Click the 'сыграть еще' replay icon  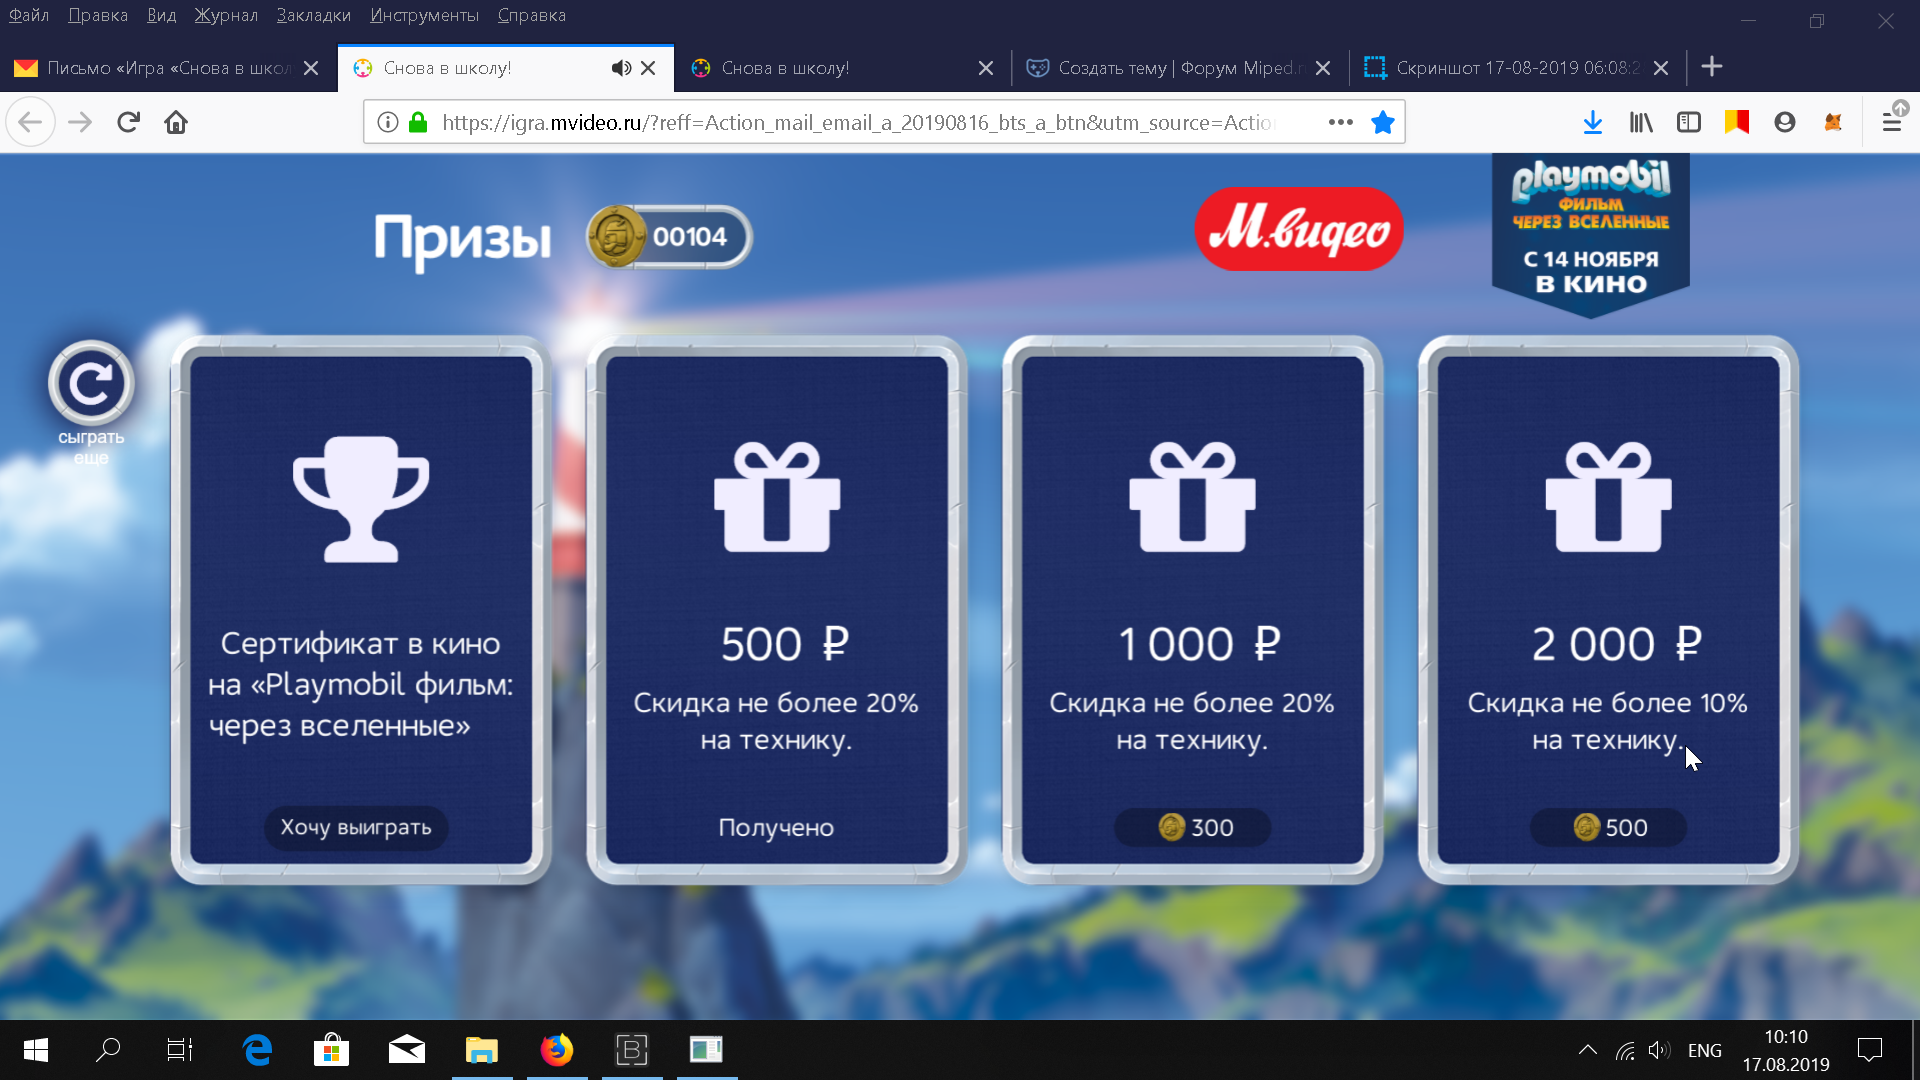[91, 383]
